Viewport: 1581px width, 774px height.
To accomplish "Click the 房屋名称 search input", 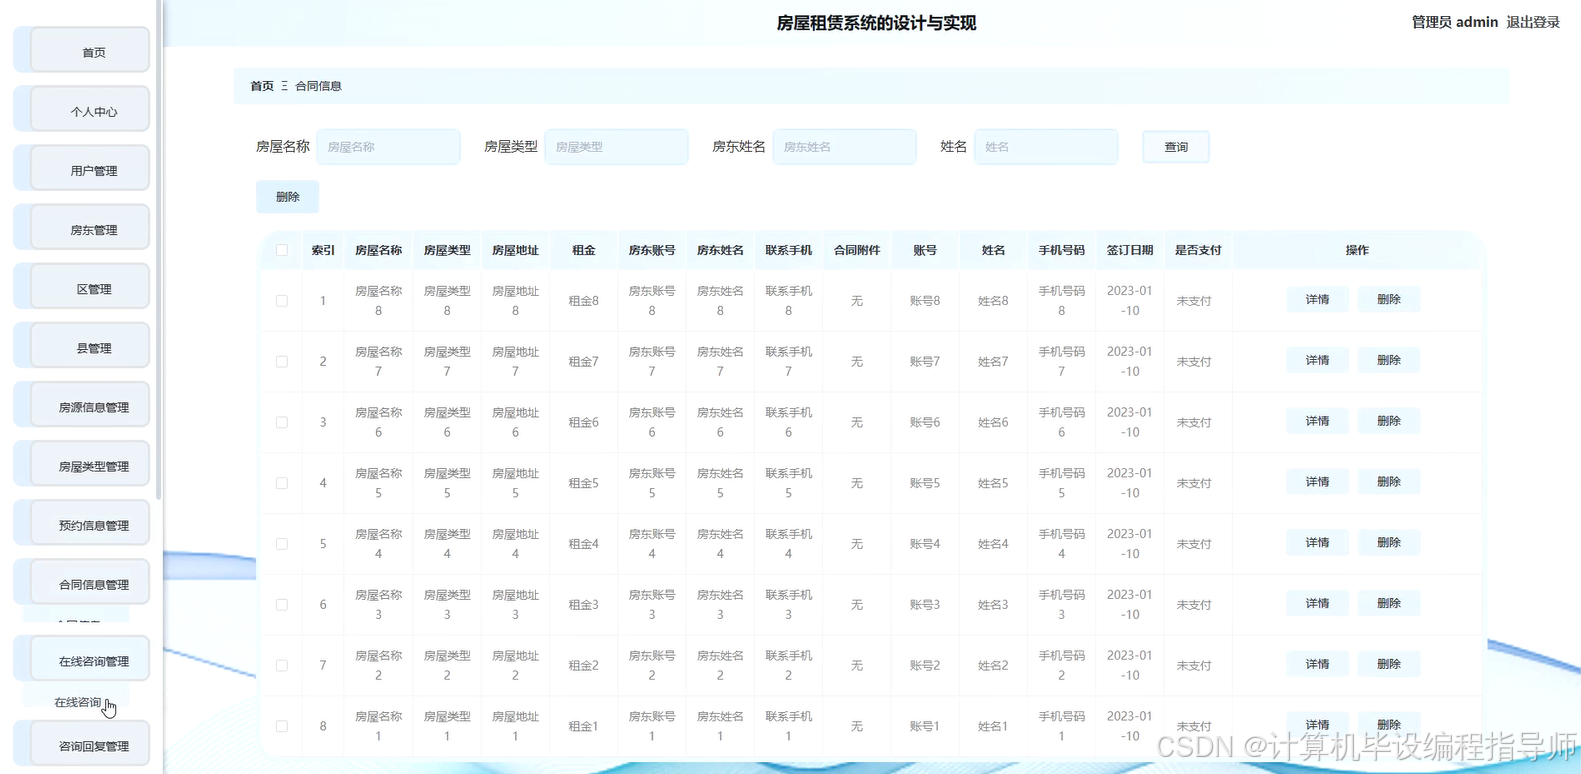I will click(x=388, y=146).
